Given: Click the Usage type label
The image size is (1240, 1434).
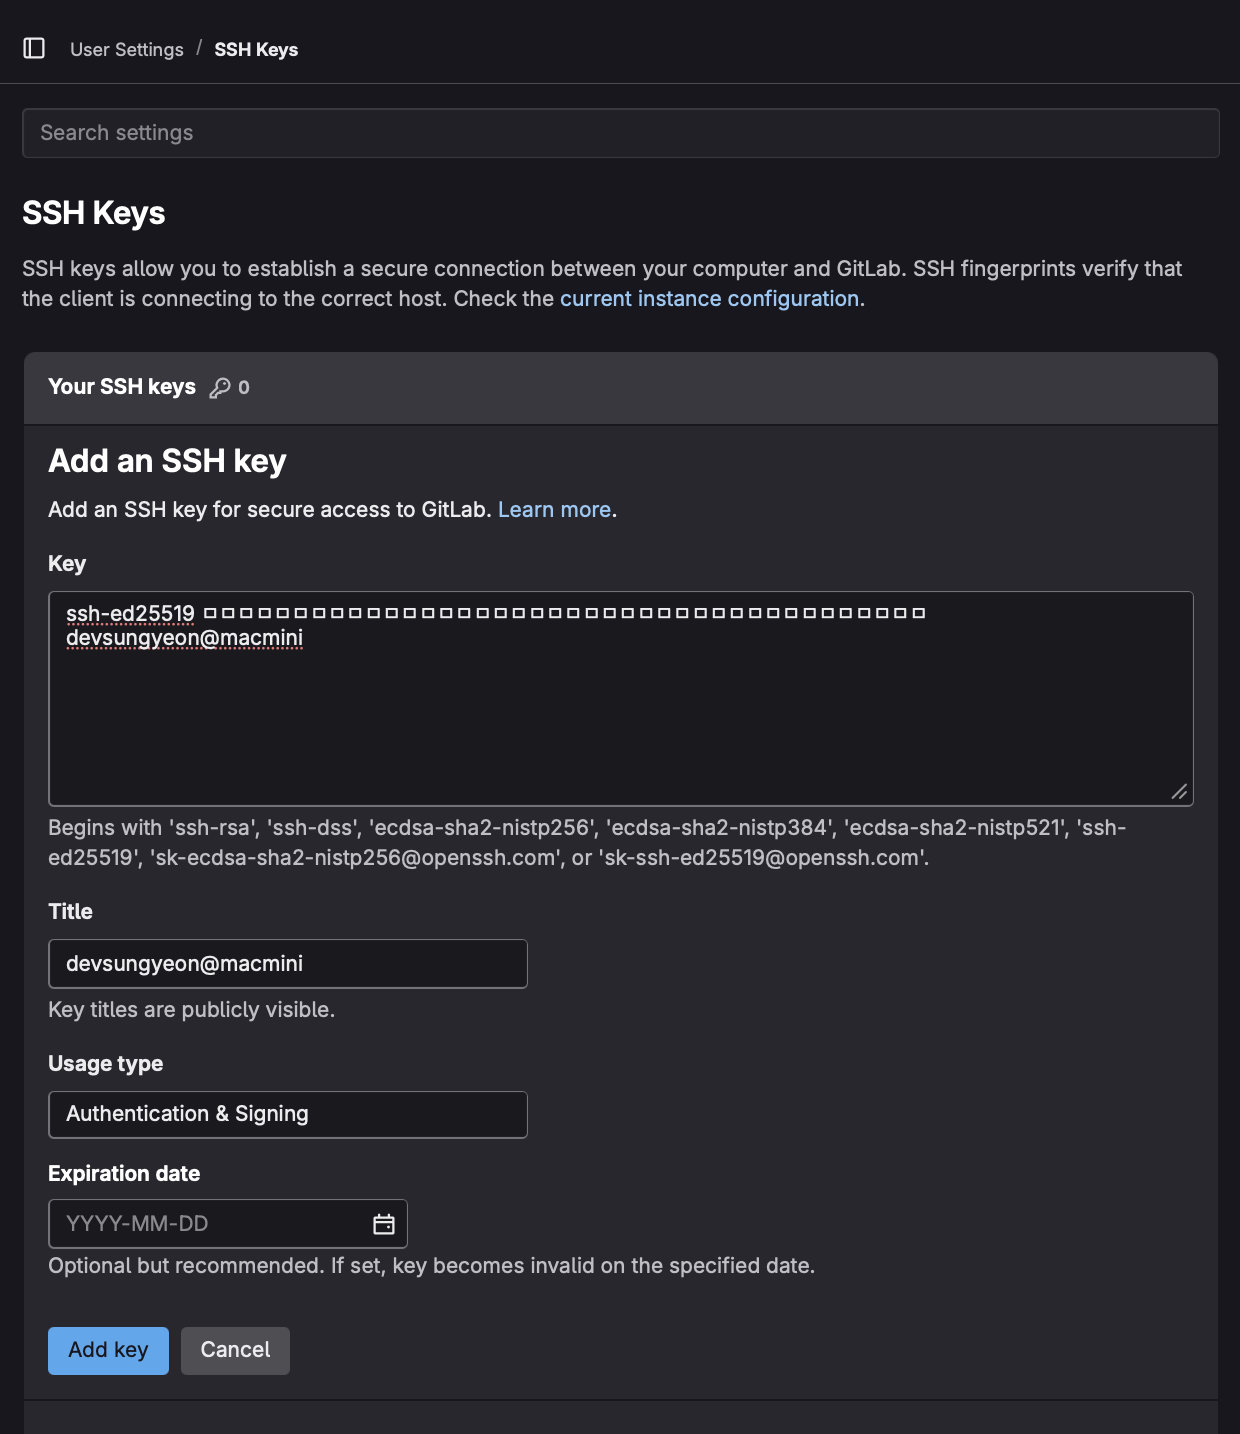Looking at the screenshot, I should pos(106,1064).
